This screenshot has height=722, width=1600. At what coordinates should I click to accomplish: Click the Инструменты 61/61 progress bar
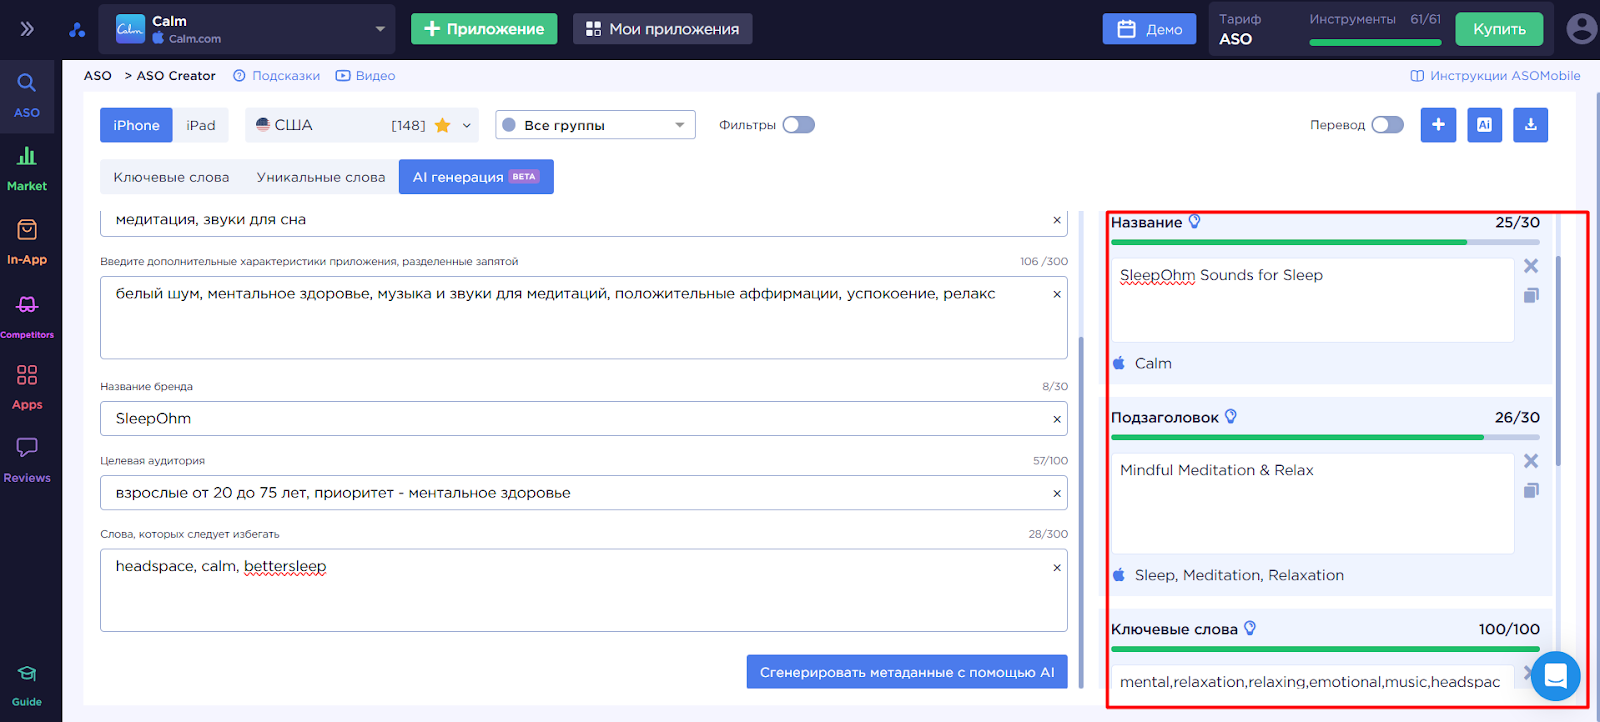1375,43
